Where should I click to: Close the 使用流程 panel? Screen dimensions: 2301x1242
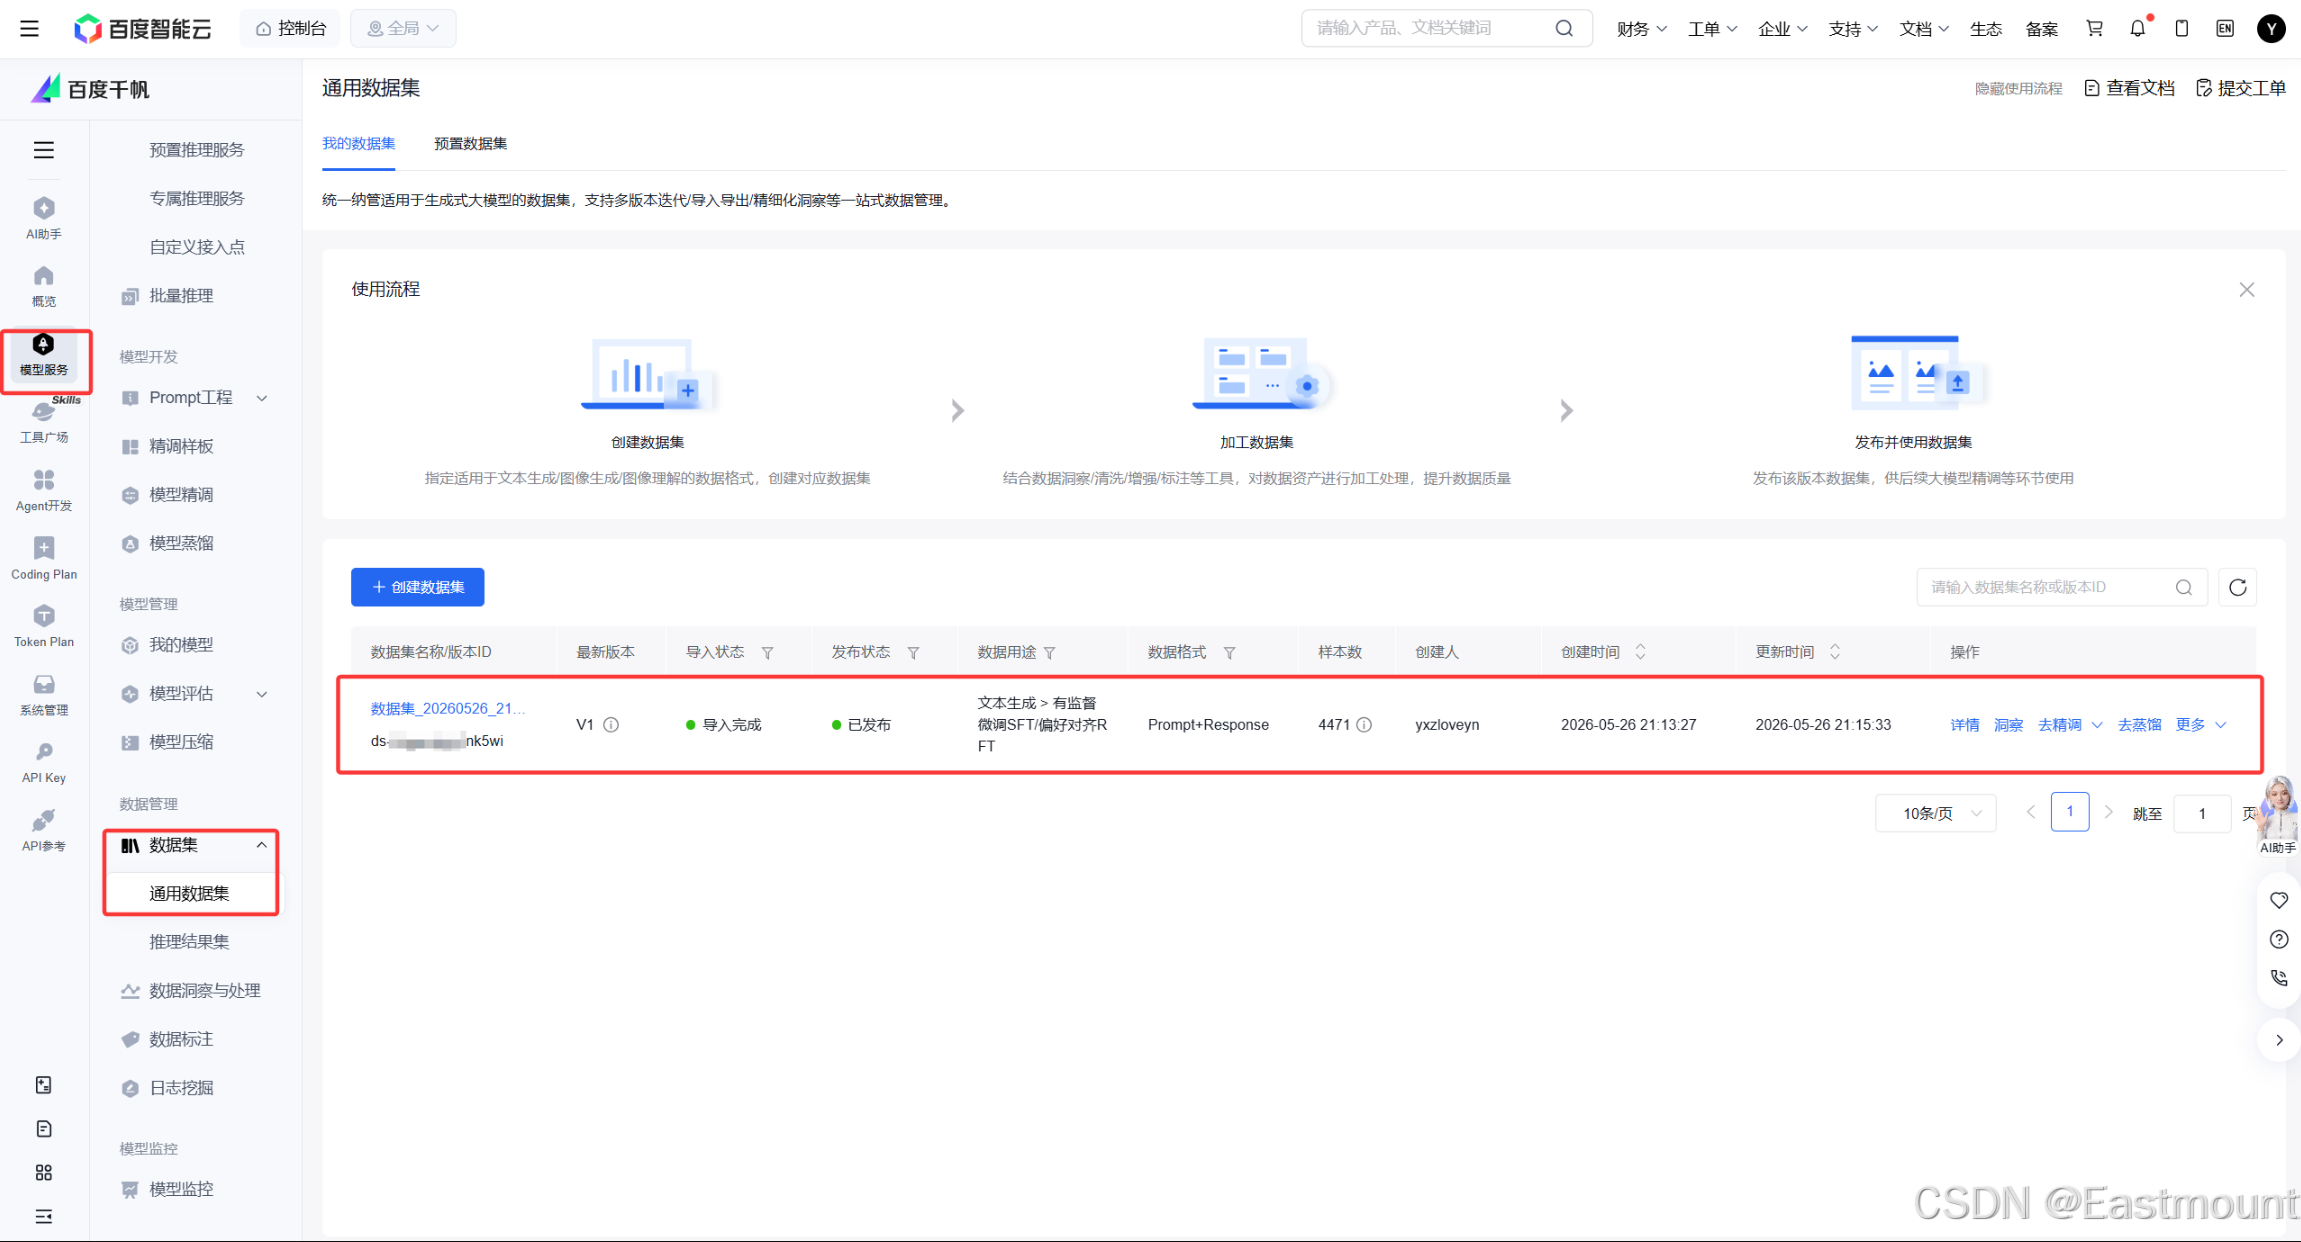click(x=2247, y=289)
